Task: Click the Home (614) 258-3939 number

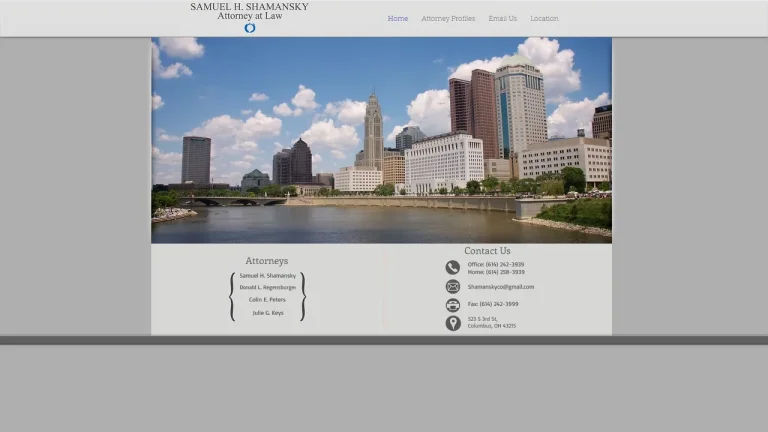Action: pyautogui.click(x=496, y=272)
